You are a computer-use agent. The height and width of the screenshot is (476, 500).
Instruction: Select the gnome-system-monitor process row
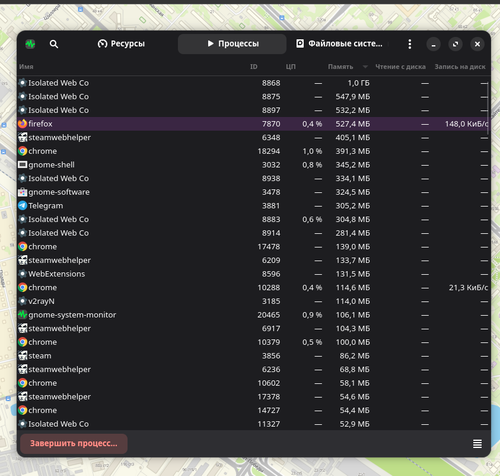[x=254, y=315]
